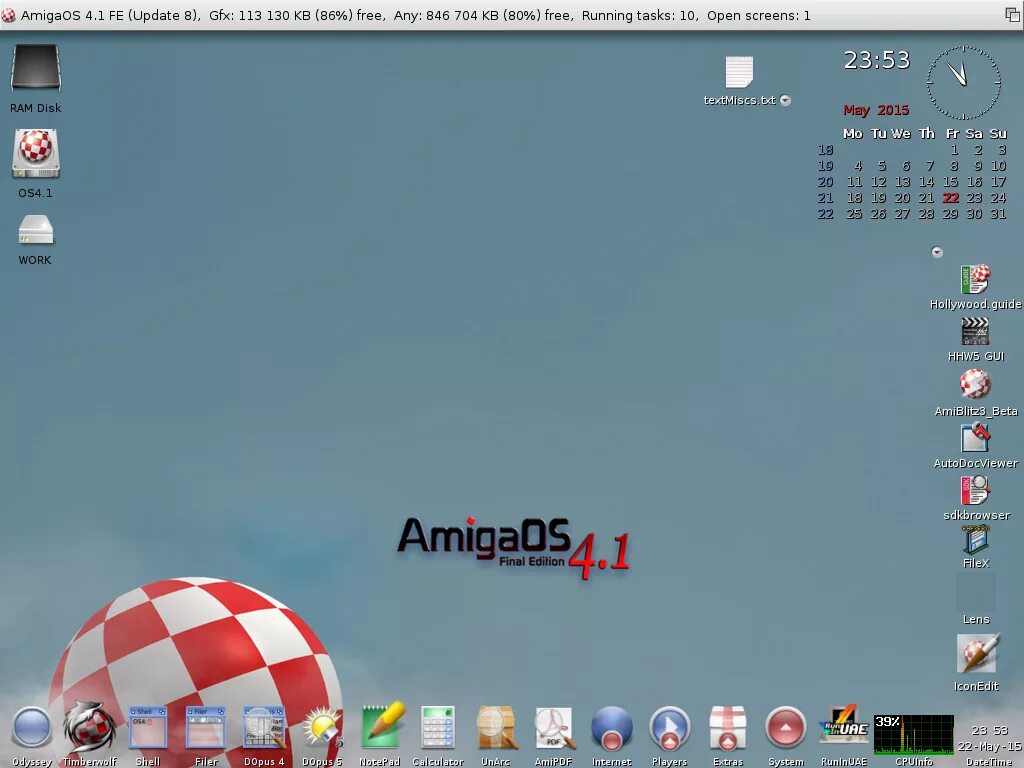Open AutoDocViewer
The image size is (1024, 768).
tap(975, 437)
